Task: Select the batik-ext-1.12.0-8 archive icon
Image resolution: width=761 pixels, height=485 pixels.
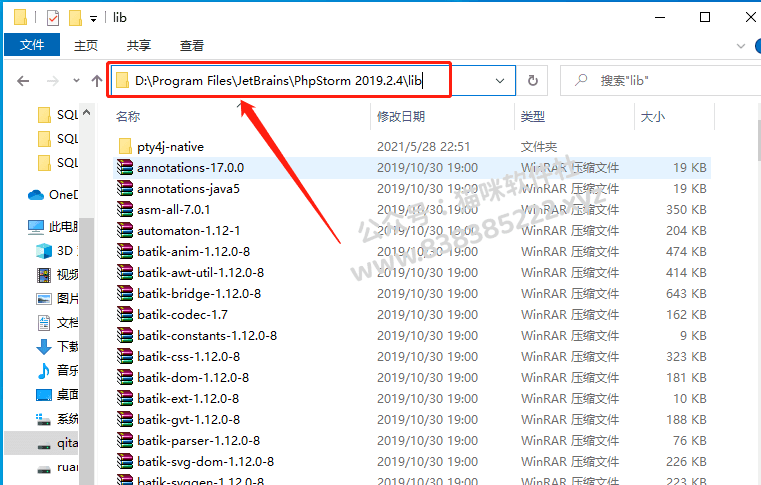Action: [x=125, y=398]
